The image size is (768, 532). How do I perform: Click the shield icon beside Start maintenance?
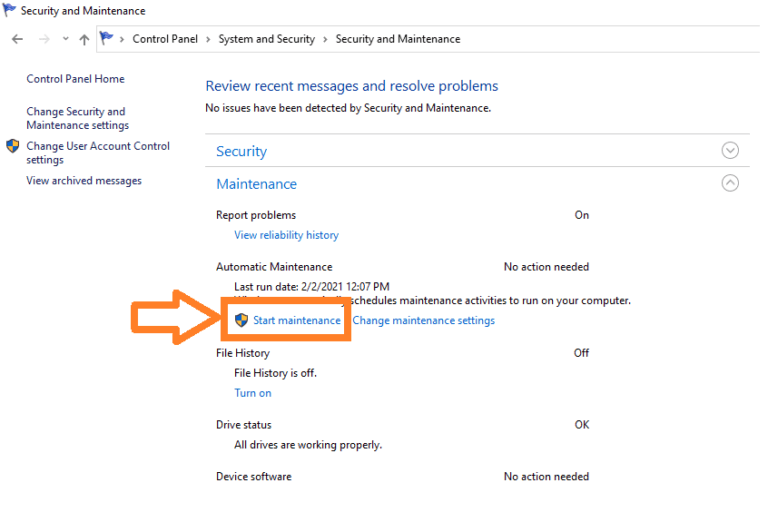[x=241, y=320]
